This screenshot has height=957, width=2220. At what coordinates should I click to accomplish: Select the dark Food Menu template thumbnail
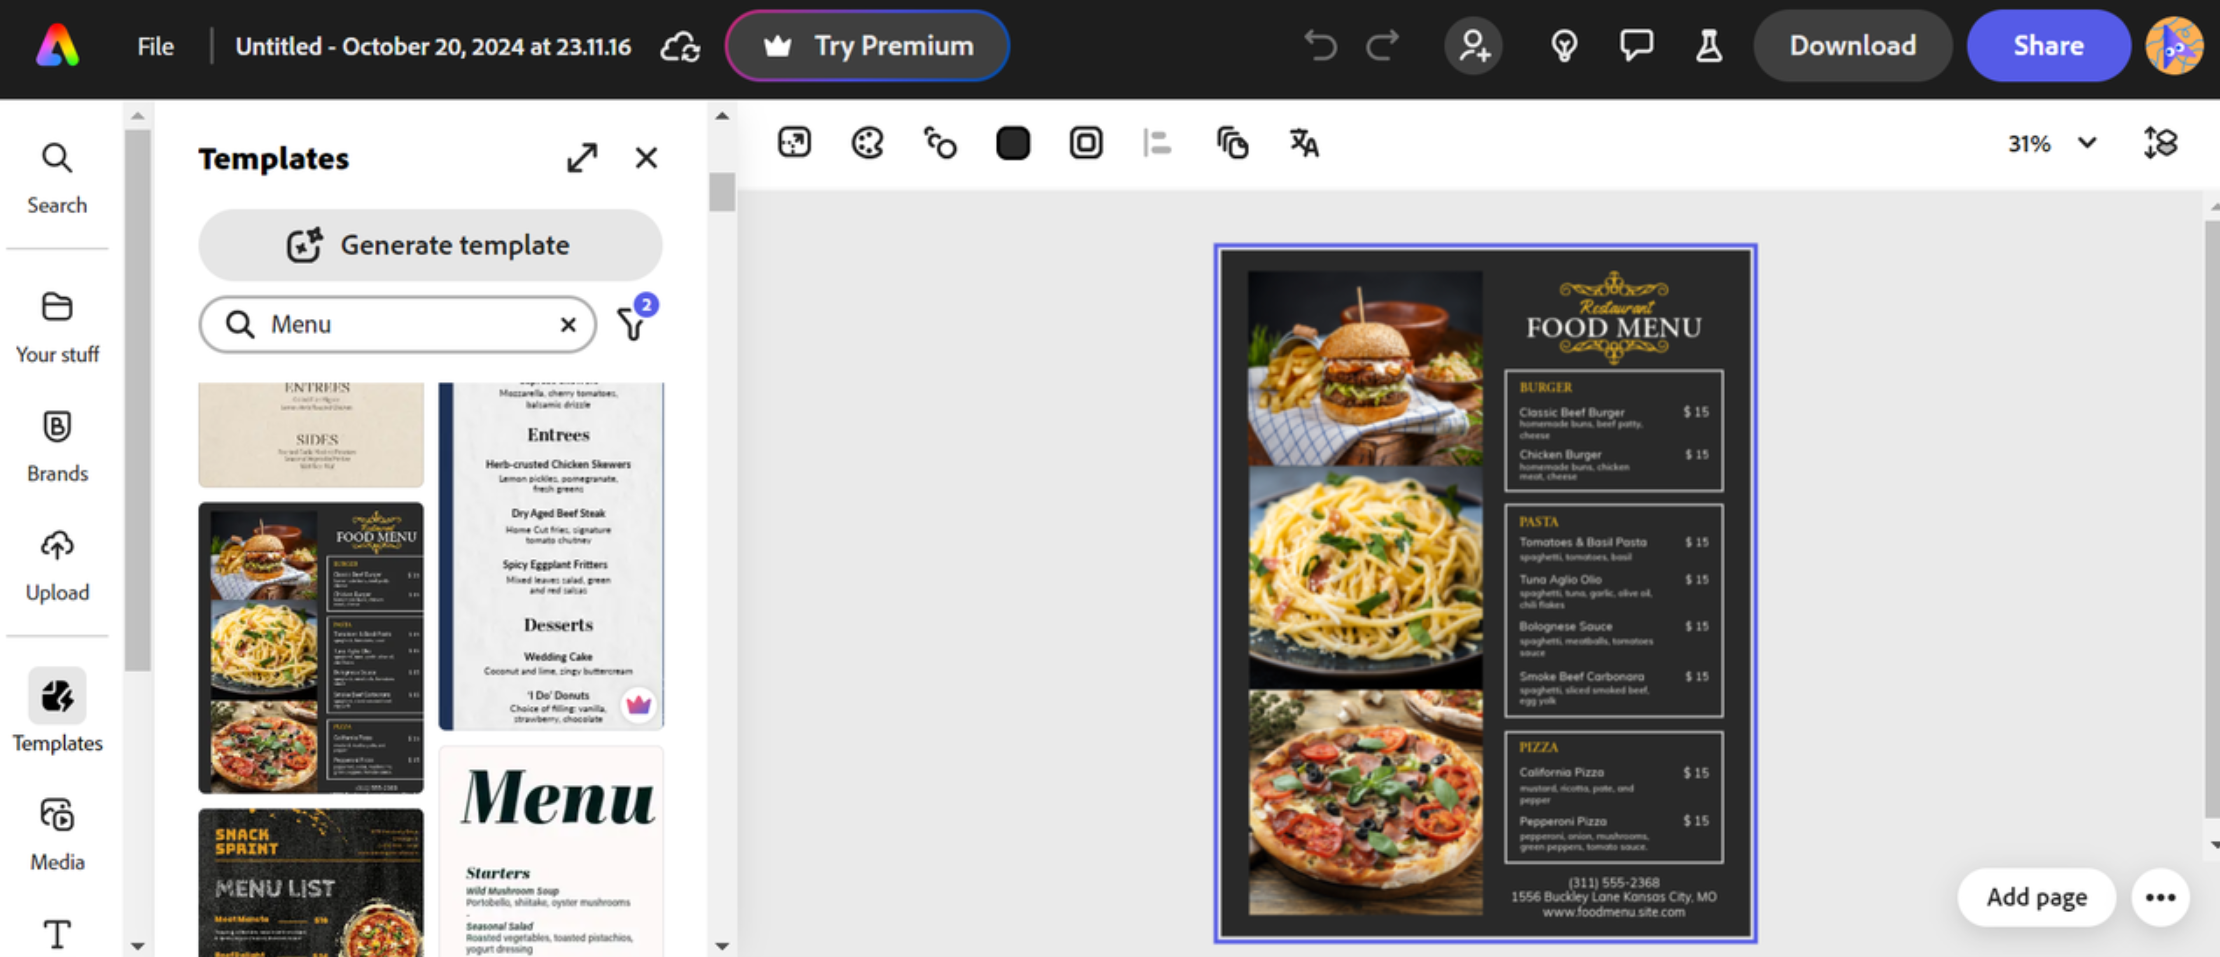pyautogui.click(x=311, y=648)
